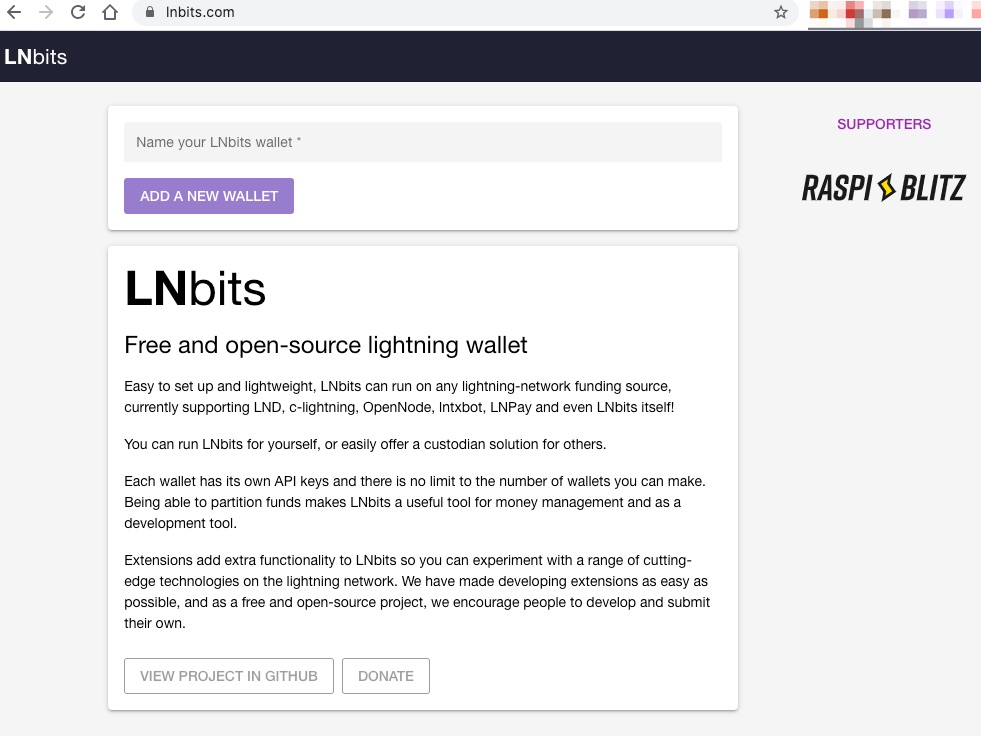This screenshot has width=981, height=736.
Task: Reload the page with the refresh icon
Action: point(78,13)
